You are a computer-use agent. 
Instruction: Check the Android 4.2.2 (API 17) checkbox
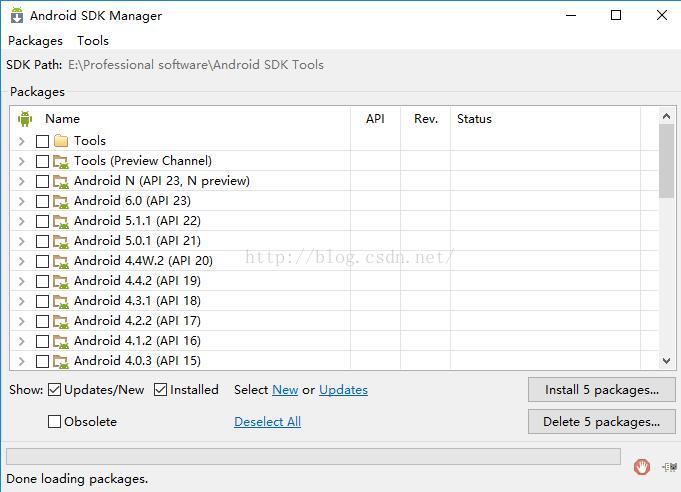tap(42, 321)
